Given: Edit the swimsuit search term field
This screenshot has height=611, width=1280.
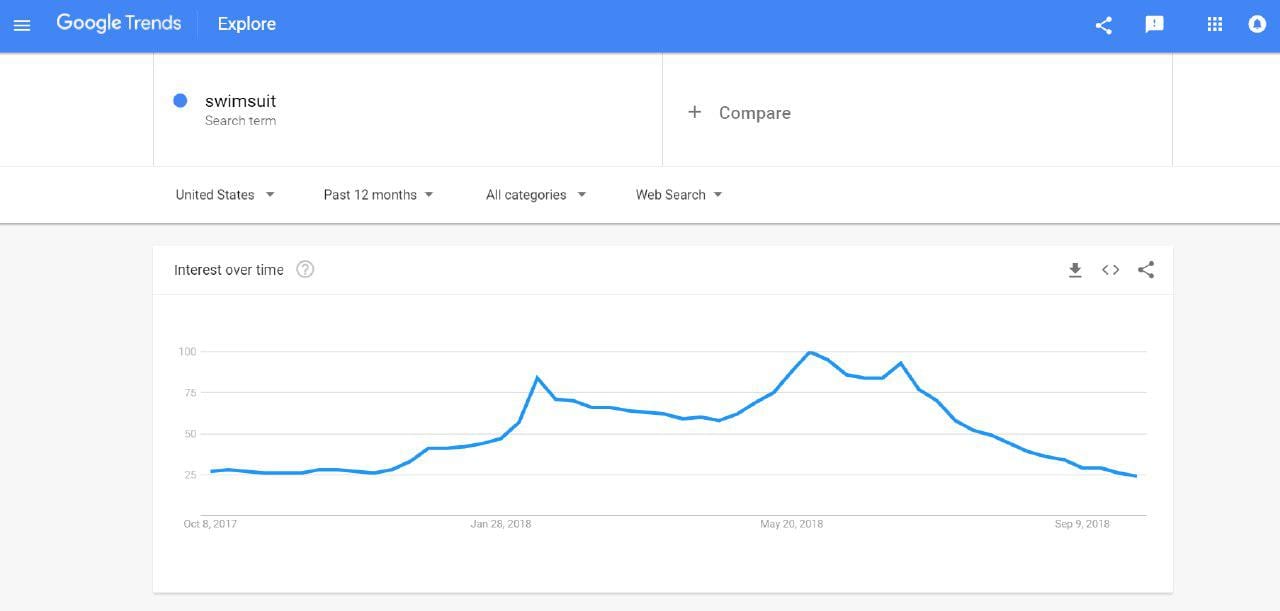Looking at the screenshot, I should [408, 110].
